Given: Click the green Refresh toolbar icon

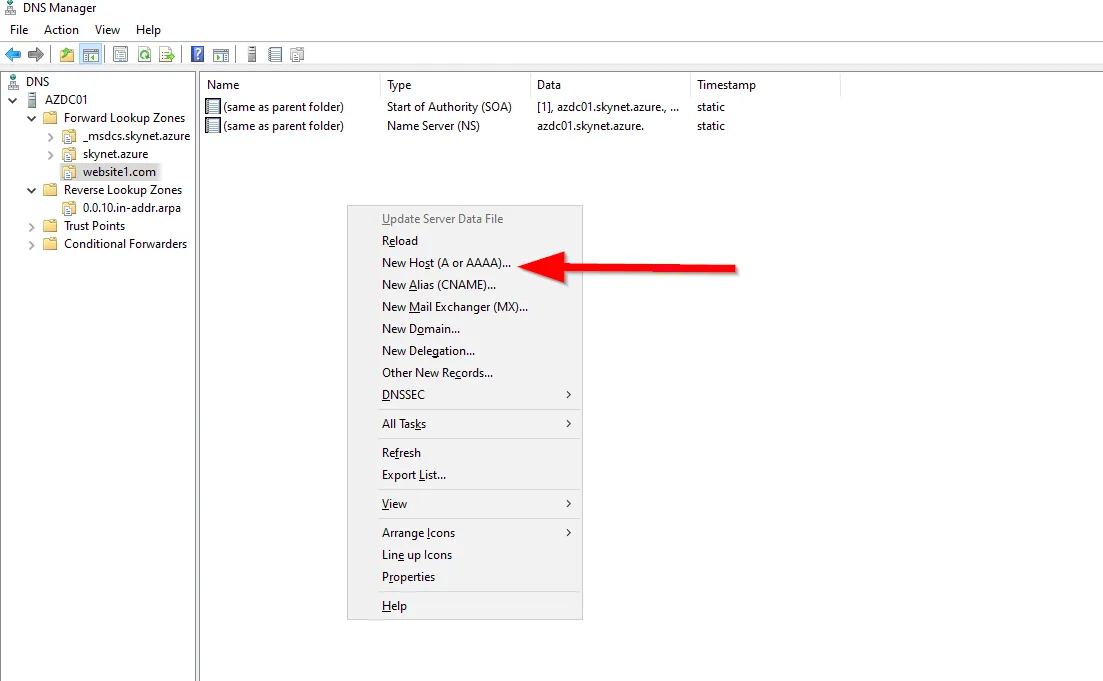Looking at the screenshot, I should [144, 54].
